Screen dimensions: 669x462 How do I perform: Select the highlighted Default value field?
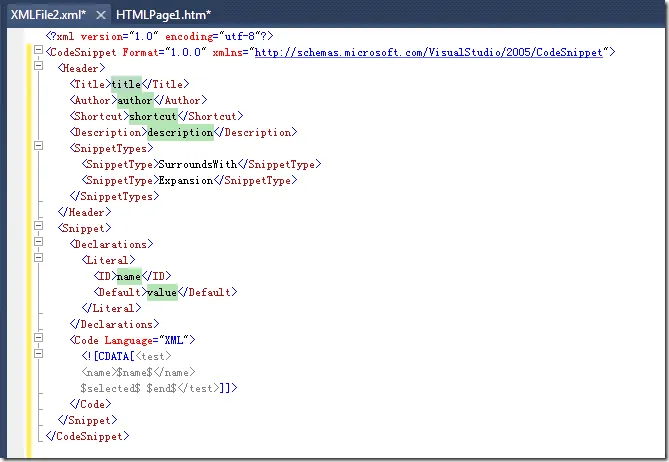(x=161, y=292)
